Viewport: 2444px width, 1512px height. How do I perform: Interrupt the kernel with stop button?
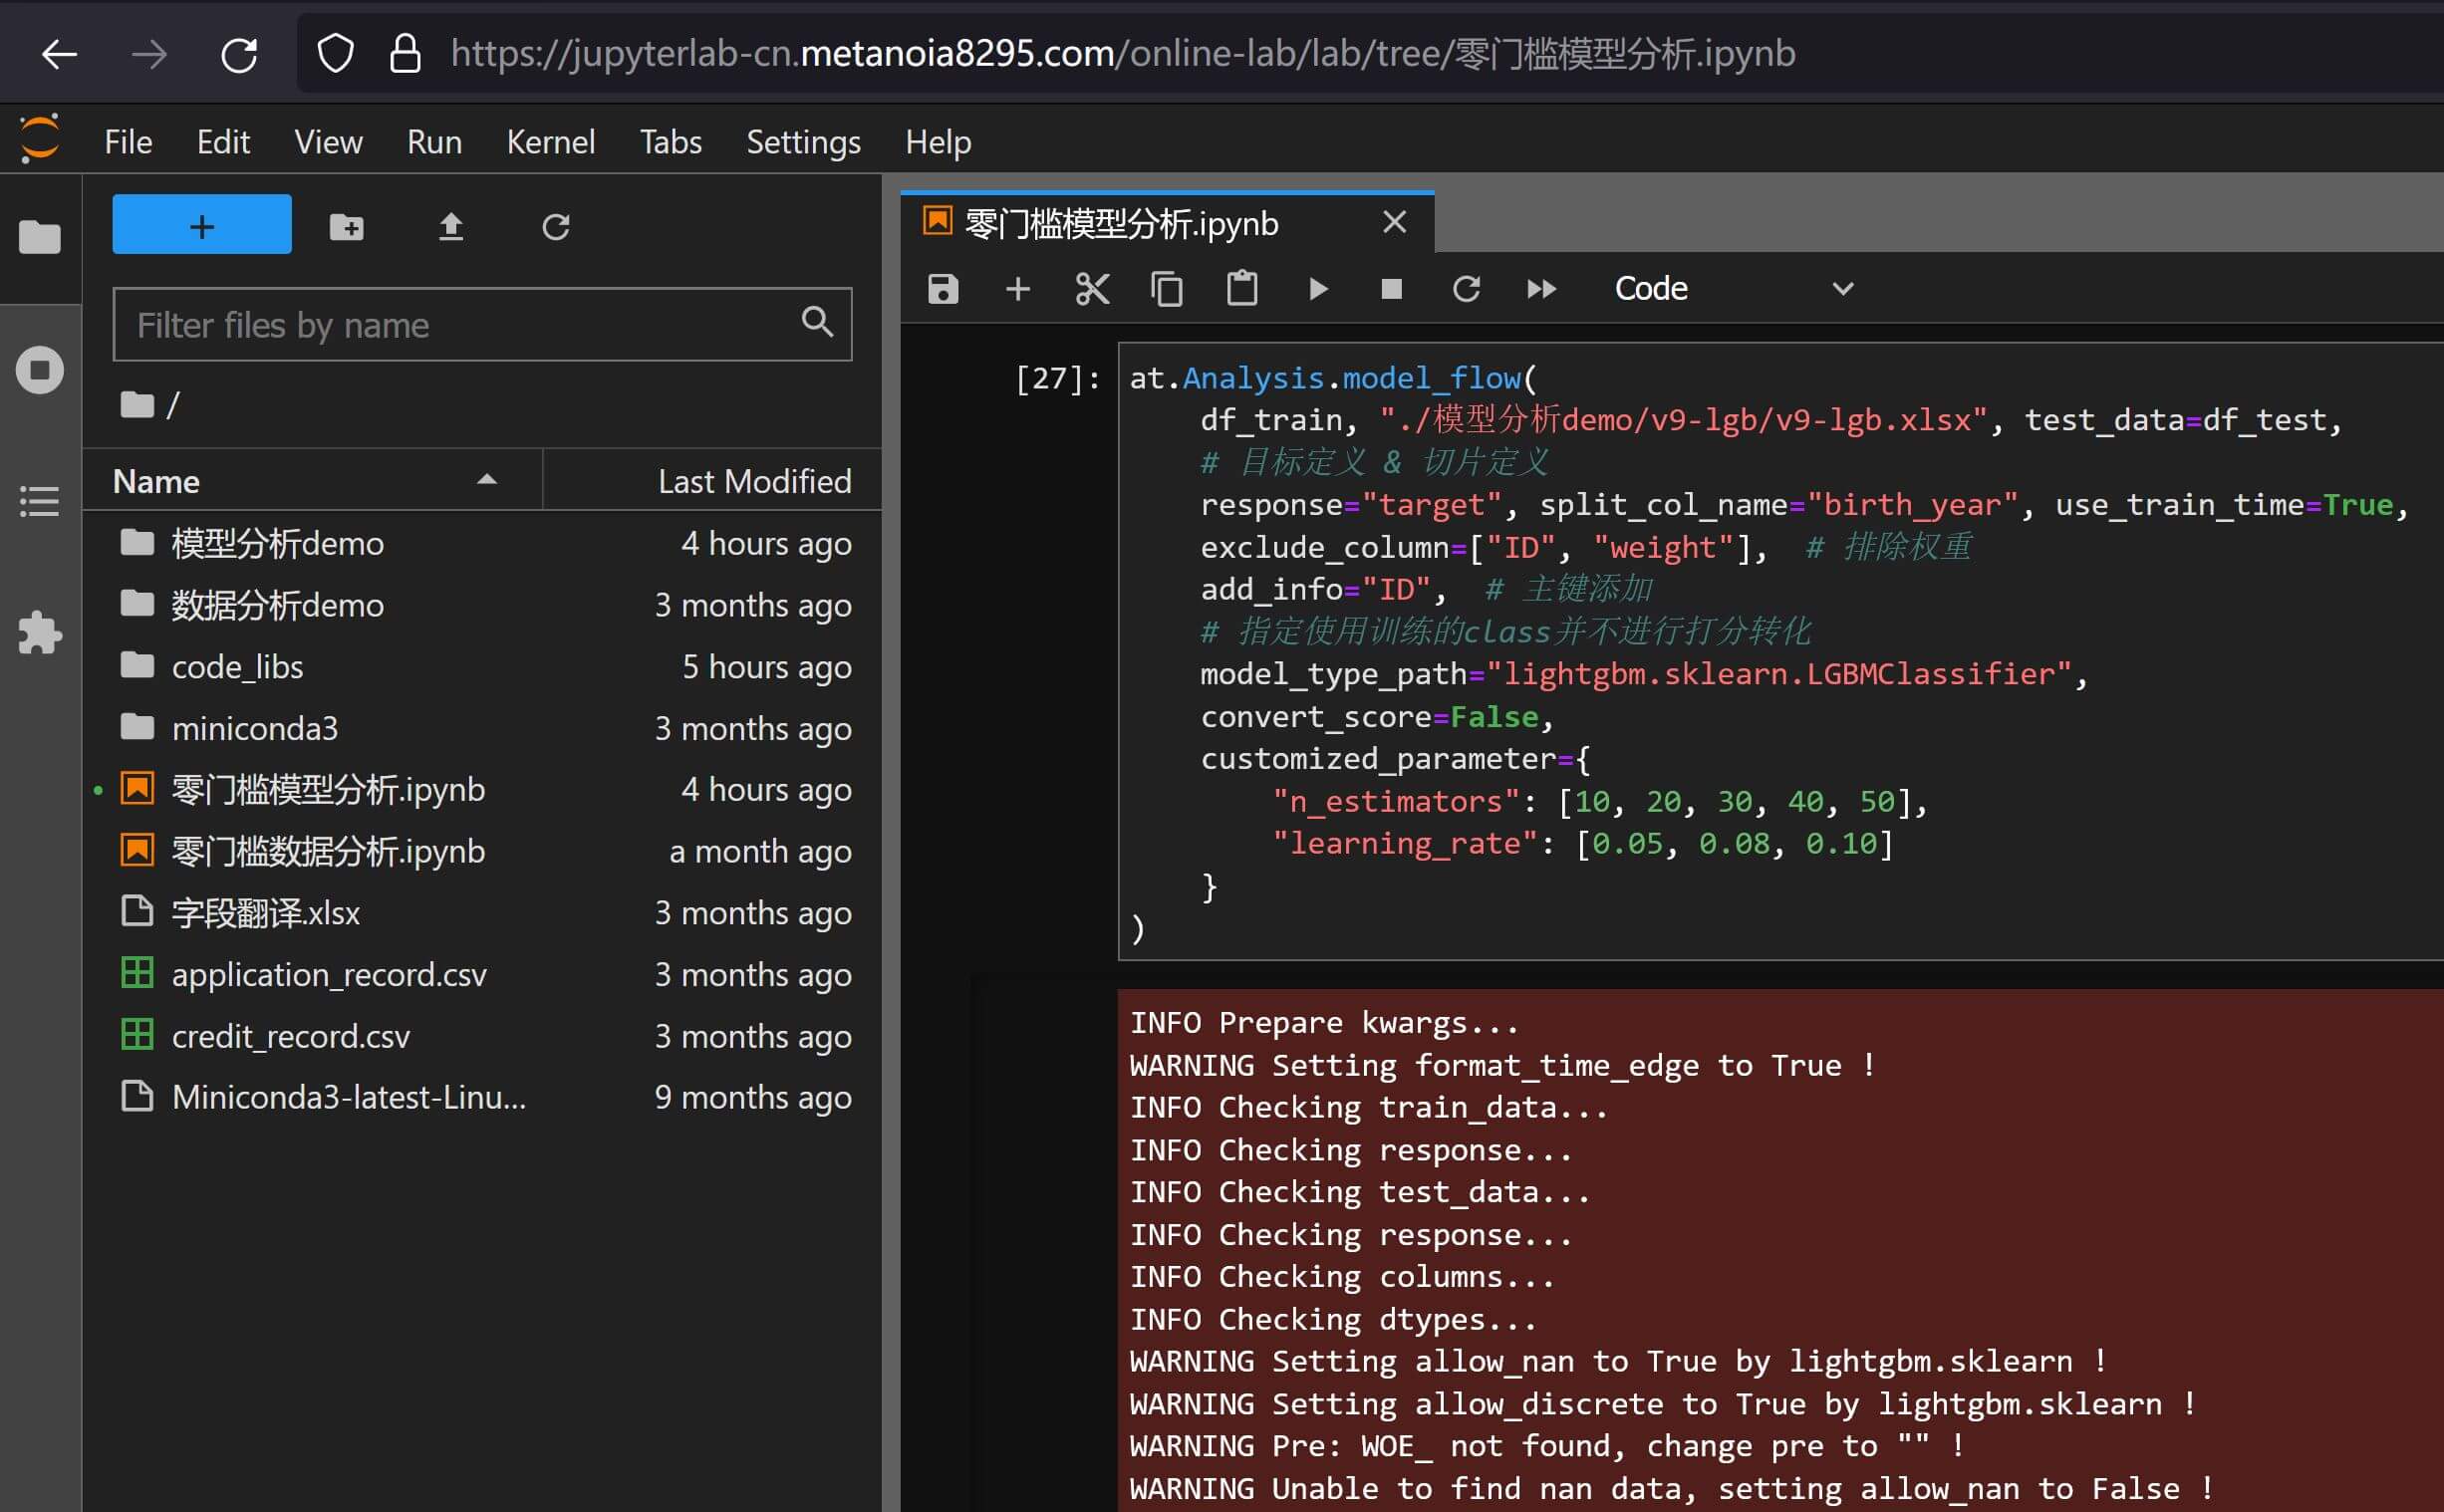tap(1391, 289)
